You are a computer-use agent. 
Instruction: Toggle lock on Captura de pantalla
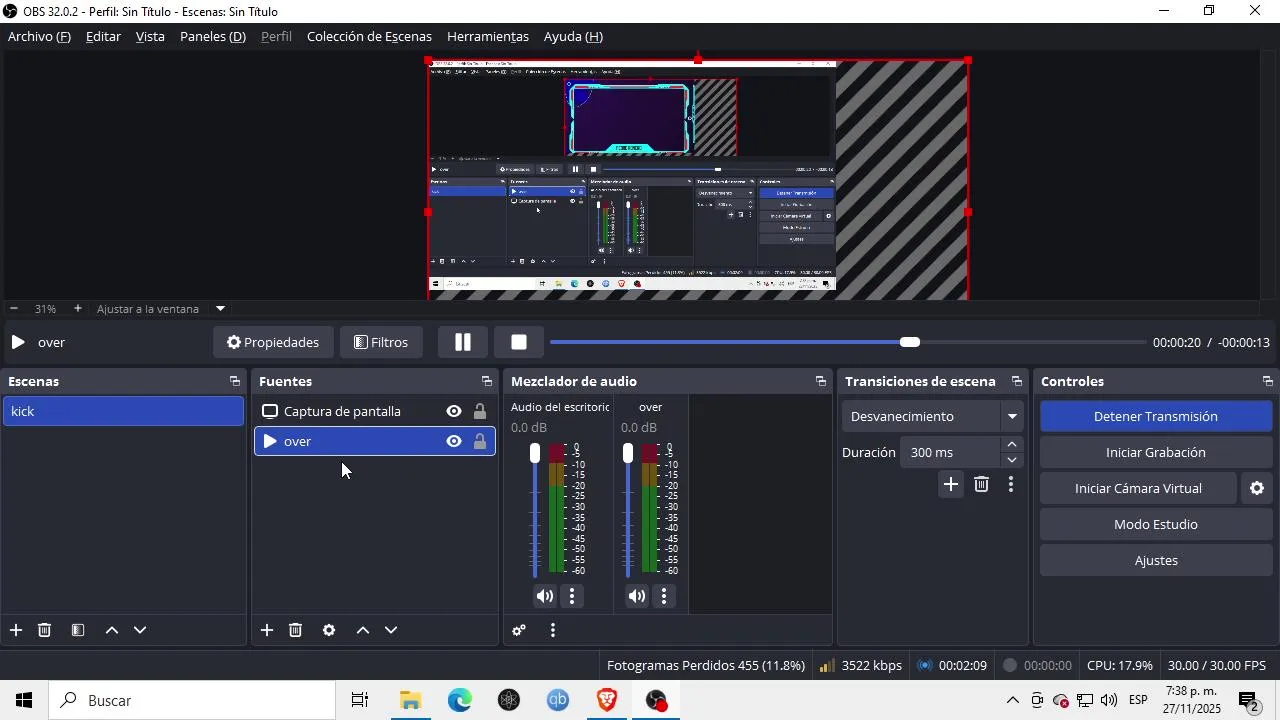point(480,411)
